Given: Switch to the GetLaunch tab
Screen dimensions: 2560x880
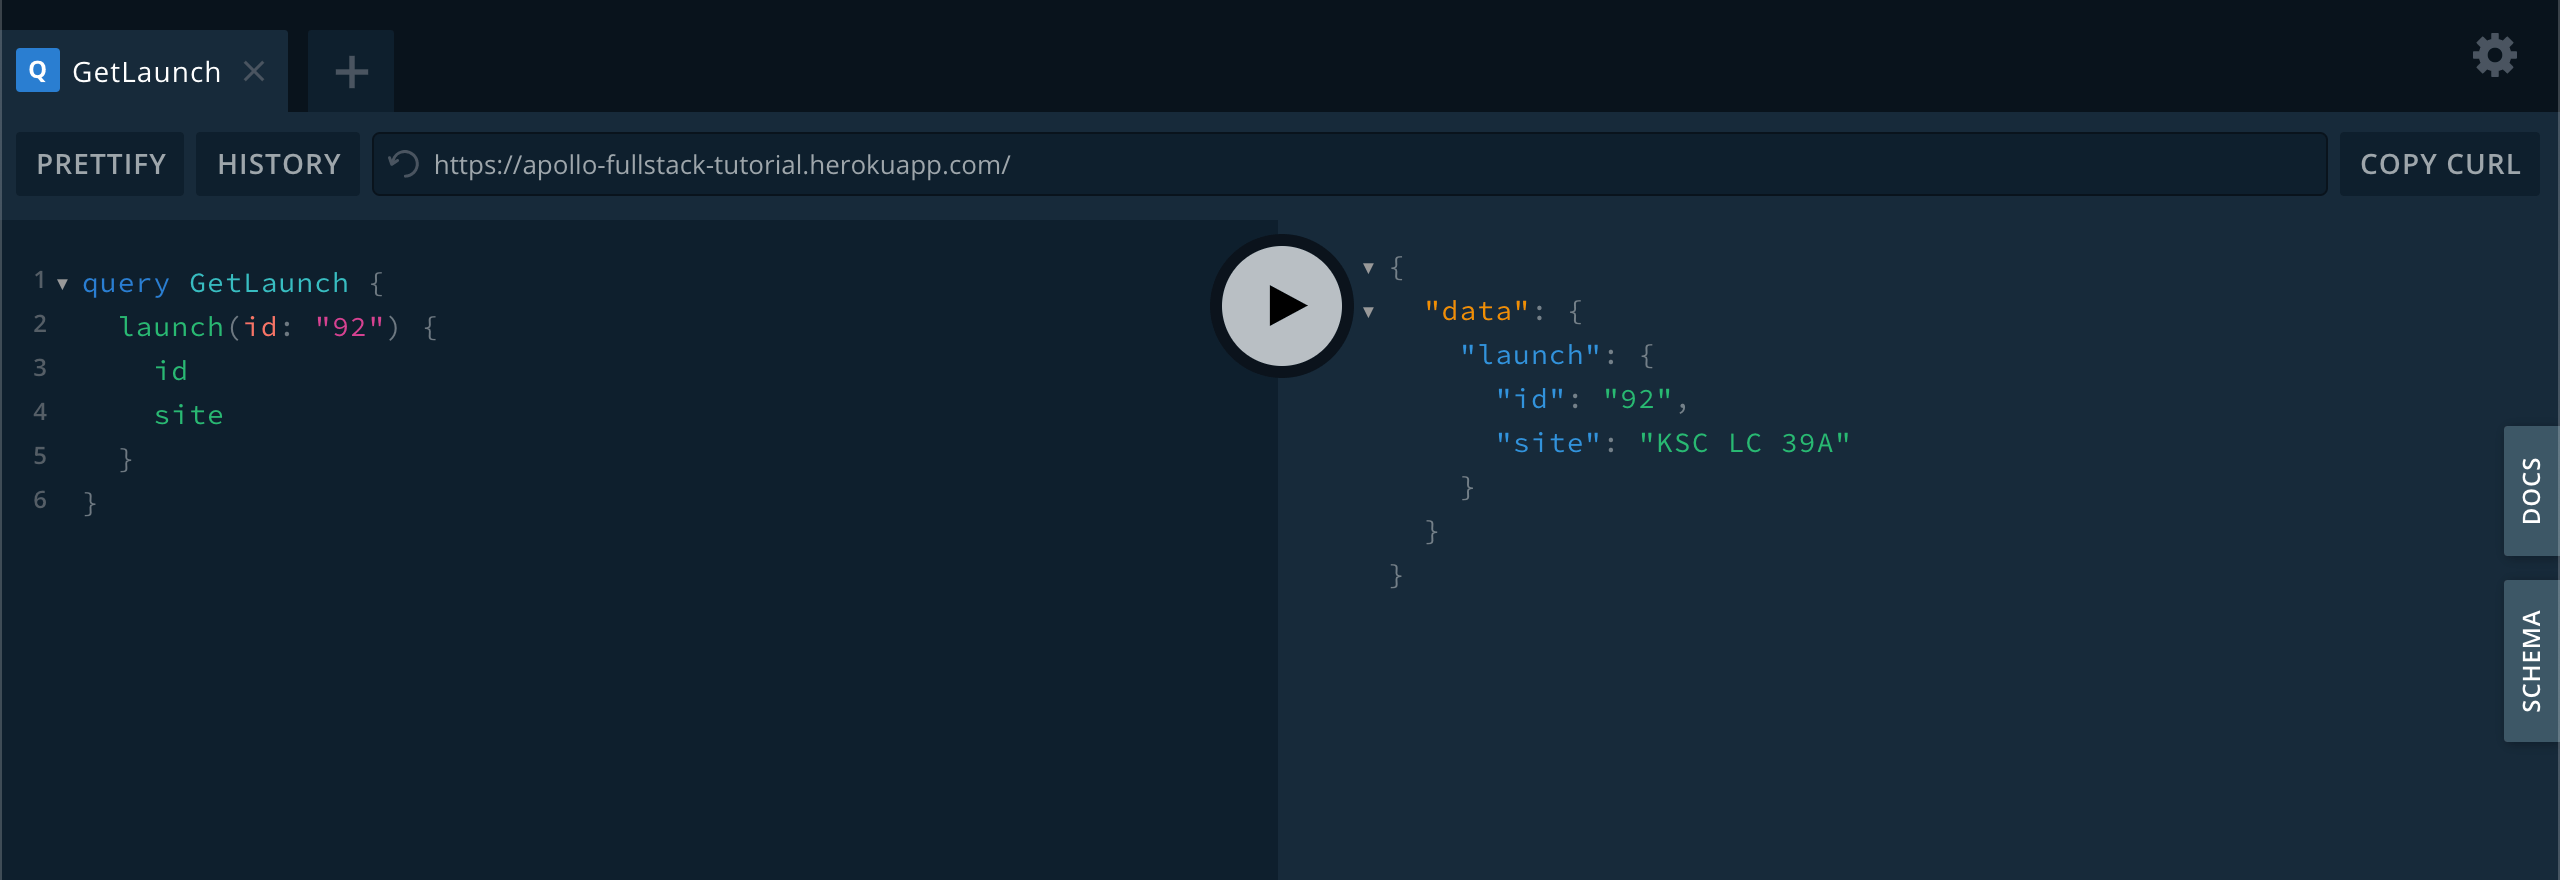Looking at the screenshot, I should click(x=146, y=72).
